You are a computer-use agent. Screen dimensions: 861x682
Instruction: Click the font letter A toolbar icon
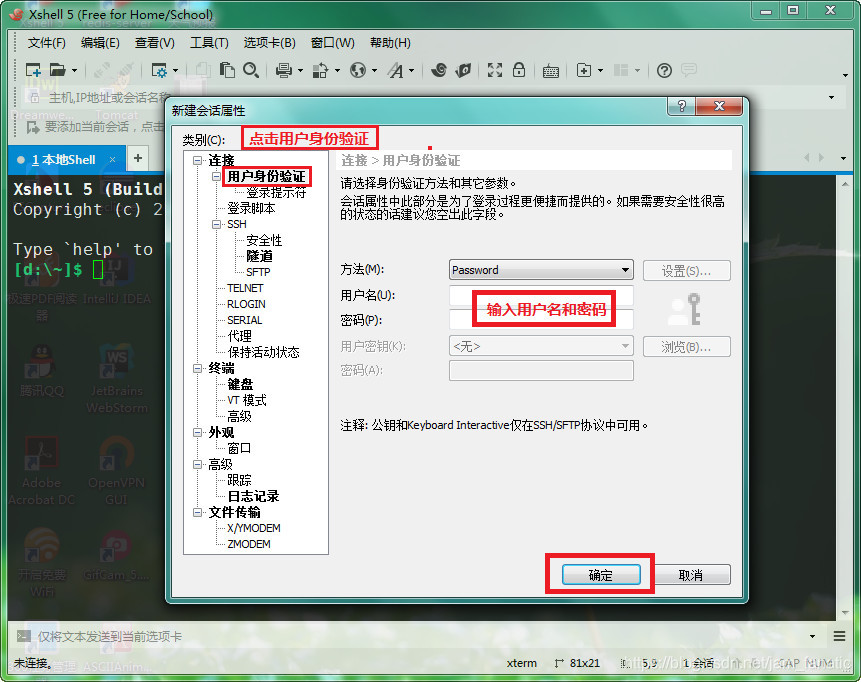coord(395,70)
